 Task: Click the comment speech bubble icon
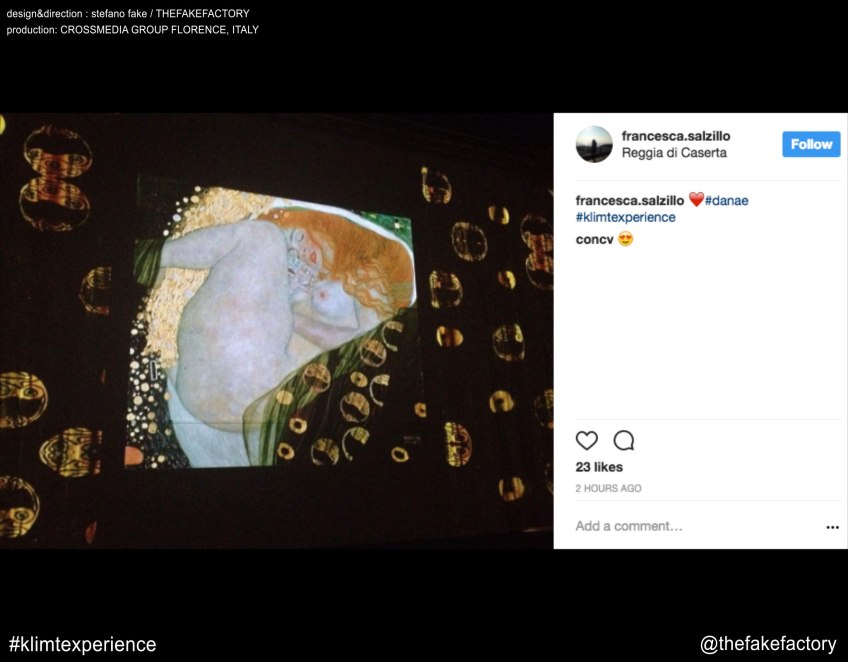tap(624, 440)
